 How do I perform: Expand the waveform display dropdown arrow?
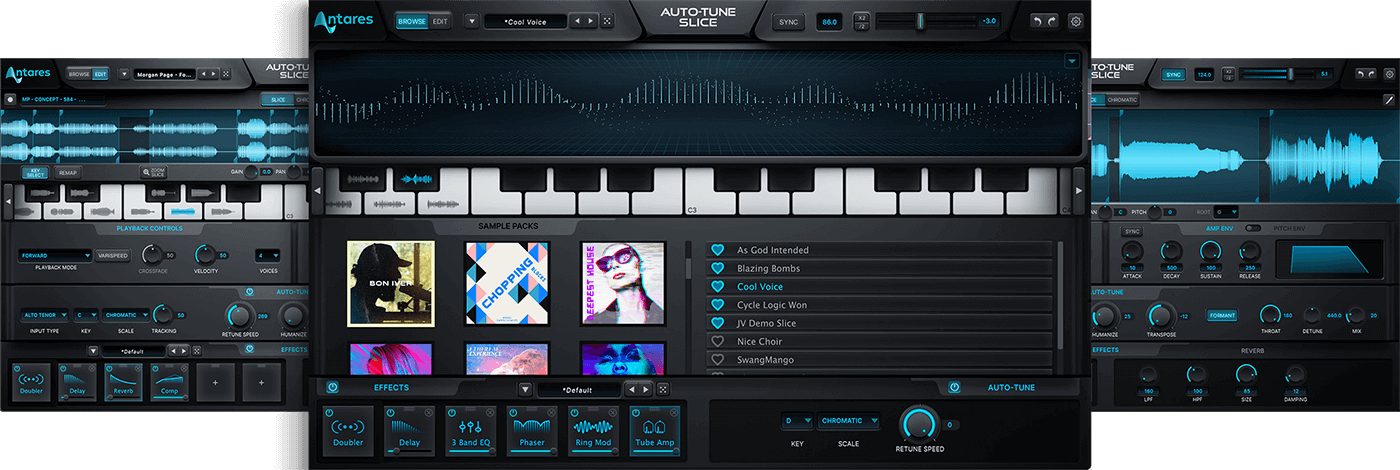pyautogui.click(x=1072, y=61)
